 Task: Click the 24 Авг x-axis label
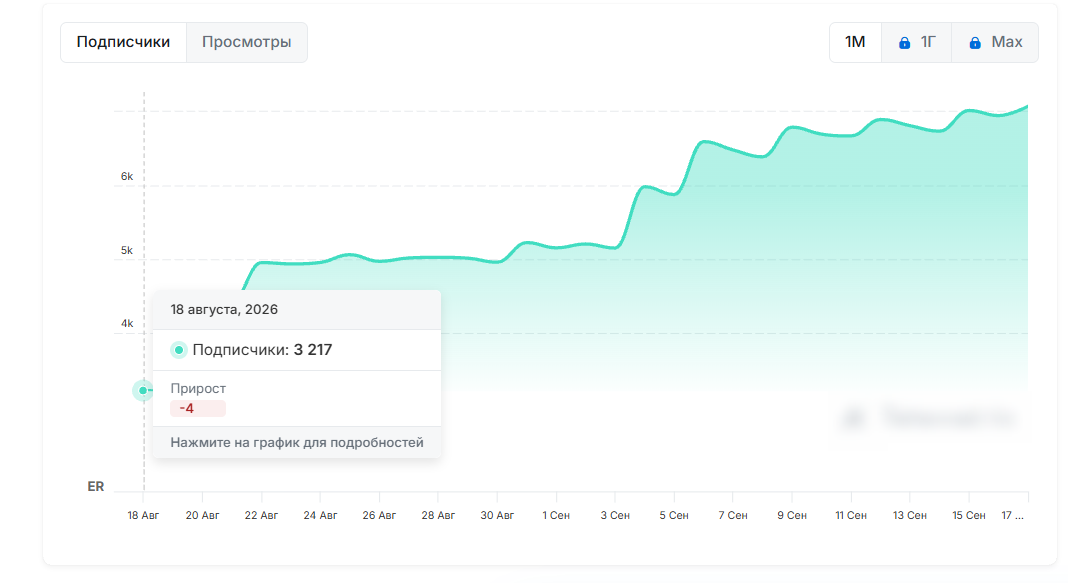pos(320,516)
